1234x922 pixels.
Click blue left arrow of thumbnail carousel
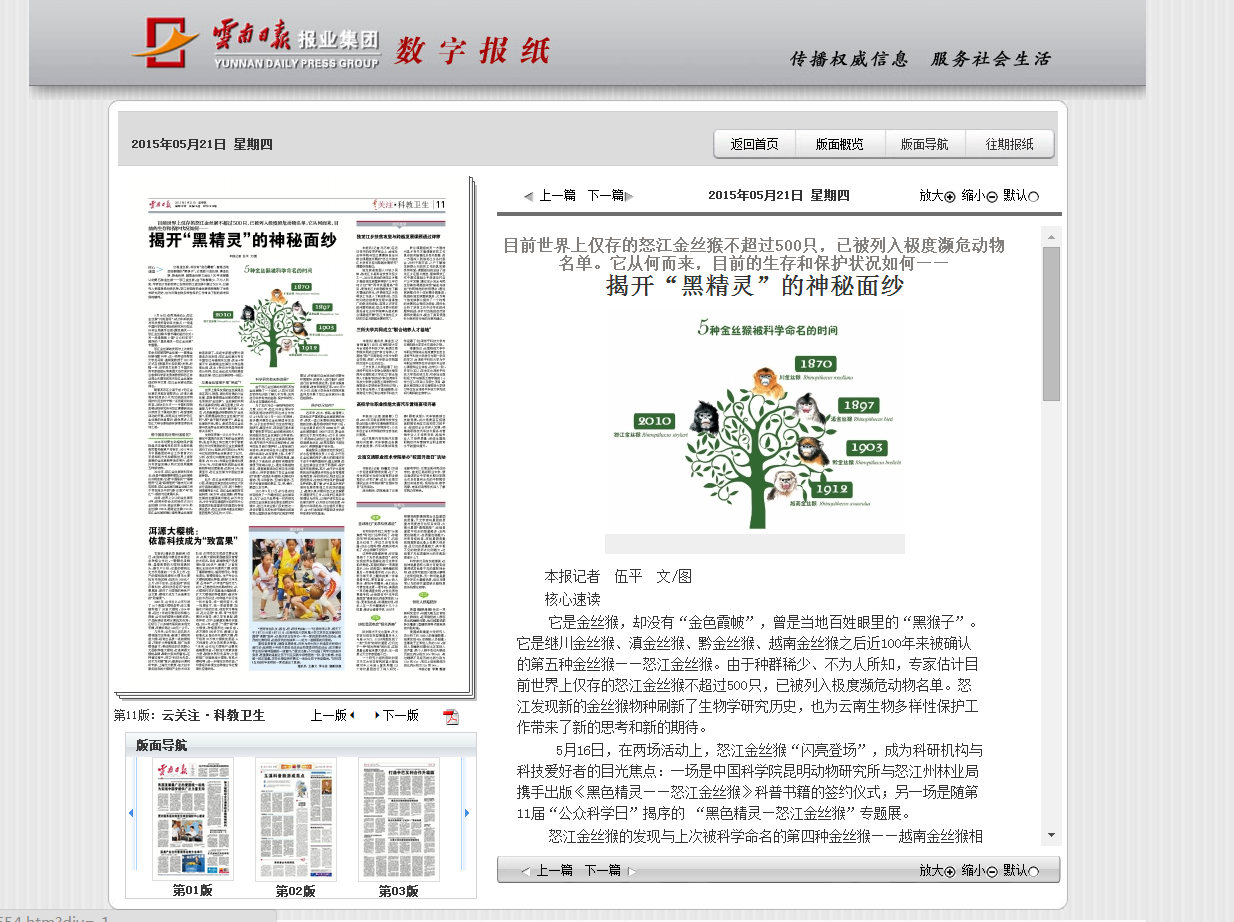click(130, 814)
